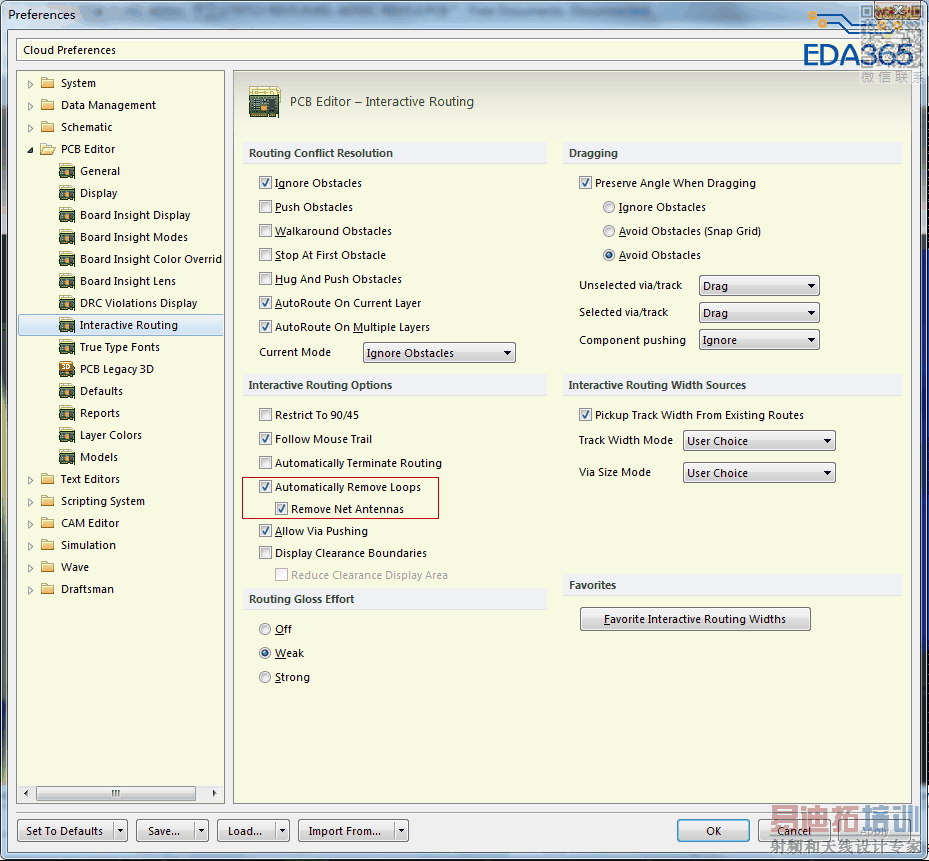Click the Data Management folder icon
This screenshot has width=929, height=861.
point(47,105)
